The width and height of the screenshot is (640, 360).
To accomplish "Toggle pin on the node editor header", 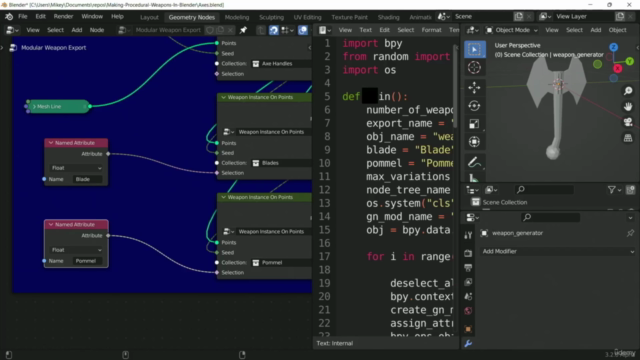I will coord(243,30).
